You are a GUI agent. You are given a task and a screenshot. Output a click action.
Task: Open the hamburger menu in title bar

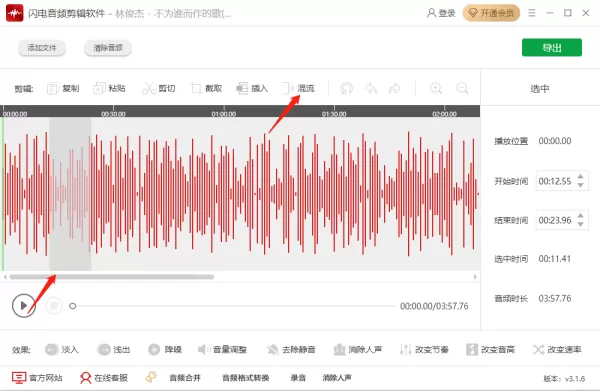532,13
